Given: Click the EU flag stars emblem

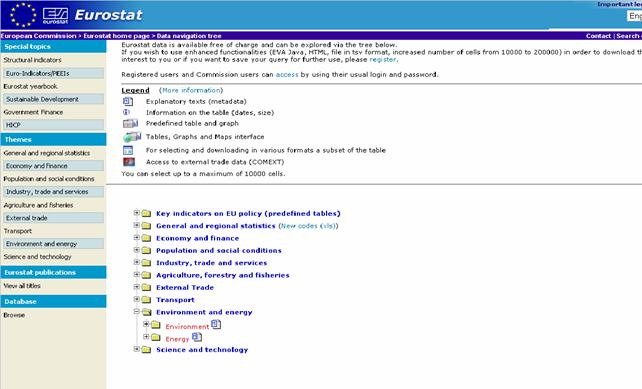Looking at the screenshot, I should [23, 15].
